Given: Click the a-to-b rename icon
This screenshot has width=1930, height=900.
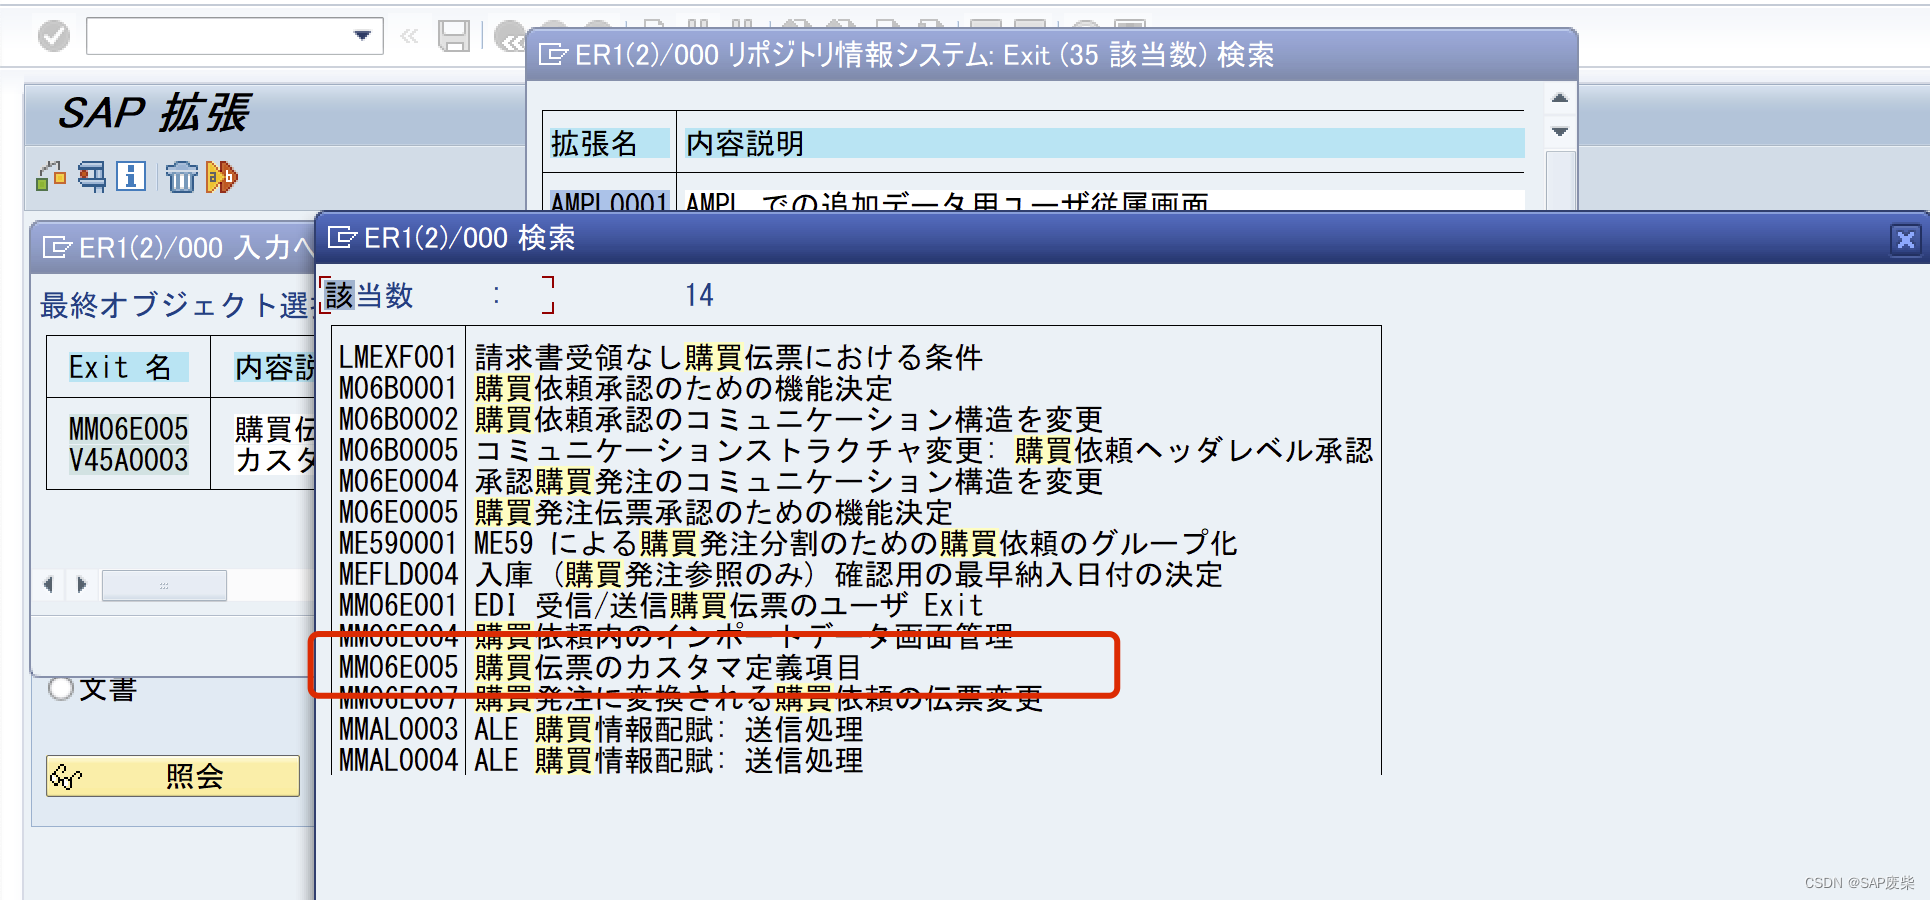Looking at the screenshot, I should [x=222, y=177].
